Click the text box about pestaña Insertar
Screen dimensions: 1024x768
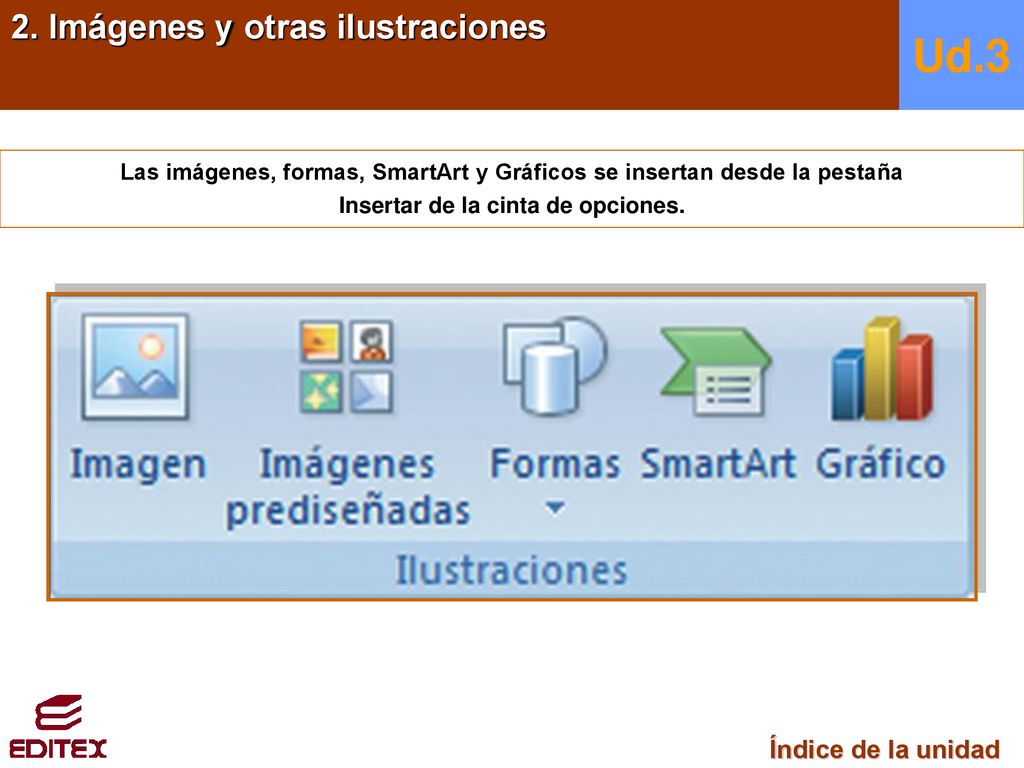click(511, 189)
